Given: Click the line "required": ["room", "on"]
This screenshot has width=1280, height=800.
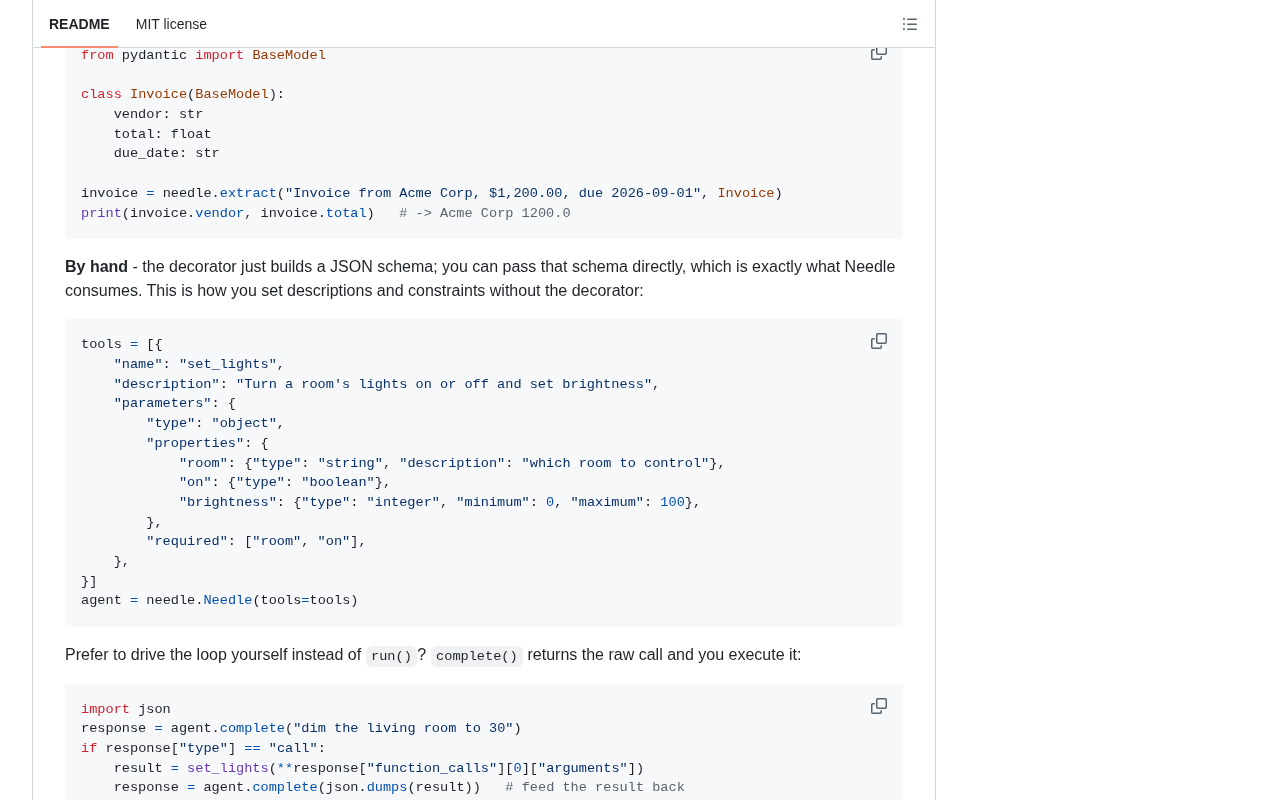Looking at the screenshot, I should [x=256, y=541].
